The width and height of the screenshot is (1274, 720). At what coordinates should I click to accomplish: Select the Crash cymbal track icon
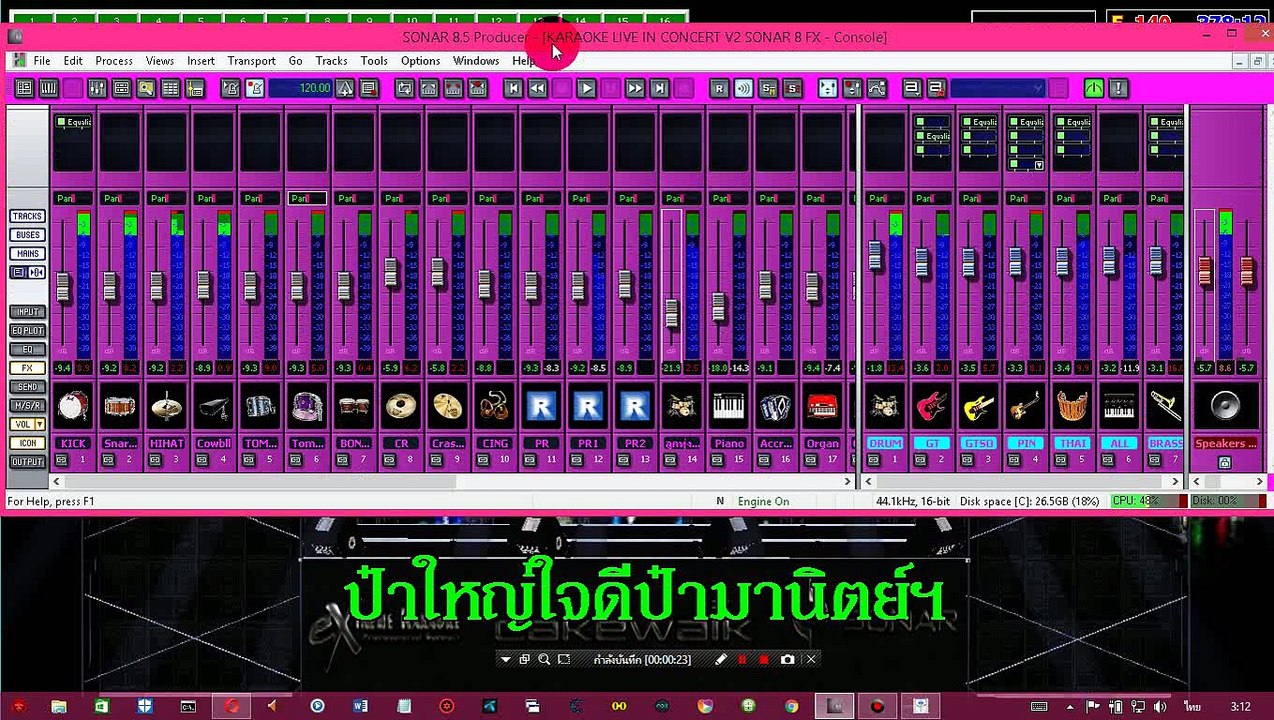click(x=448, y=406)
